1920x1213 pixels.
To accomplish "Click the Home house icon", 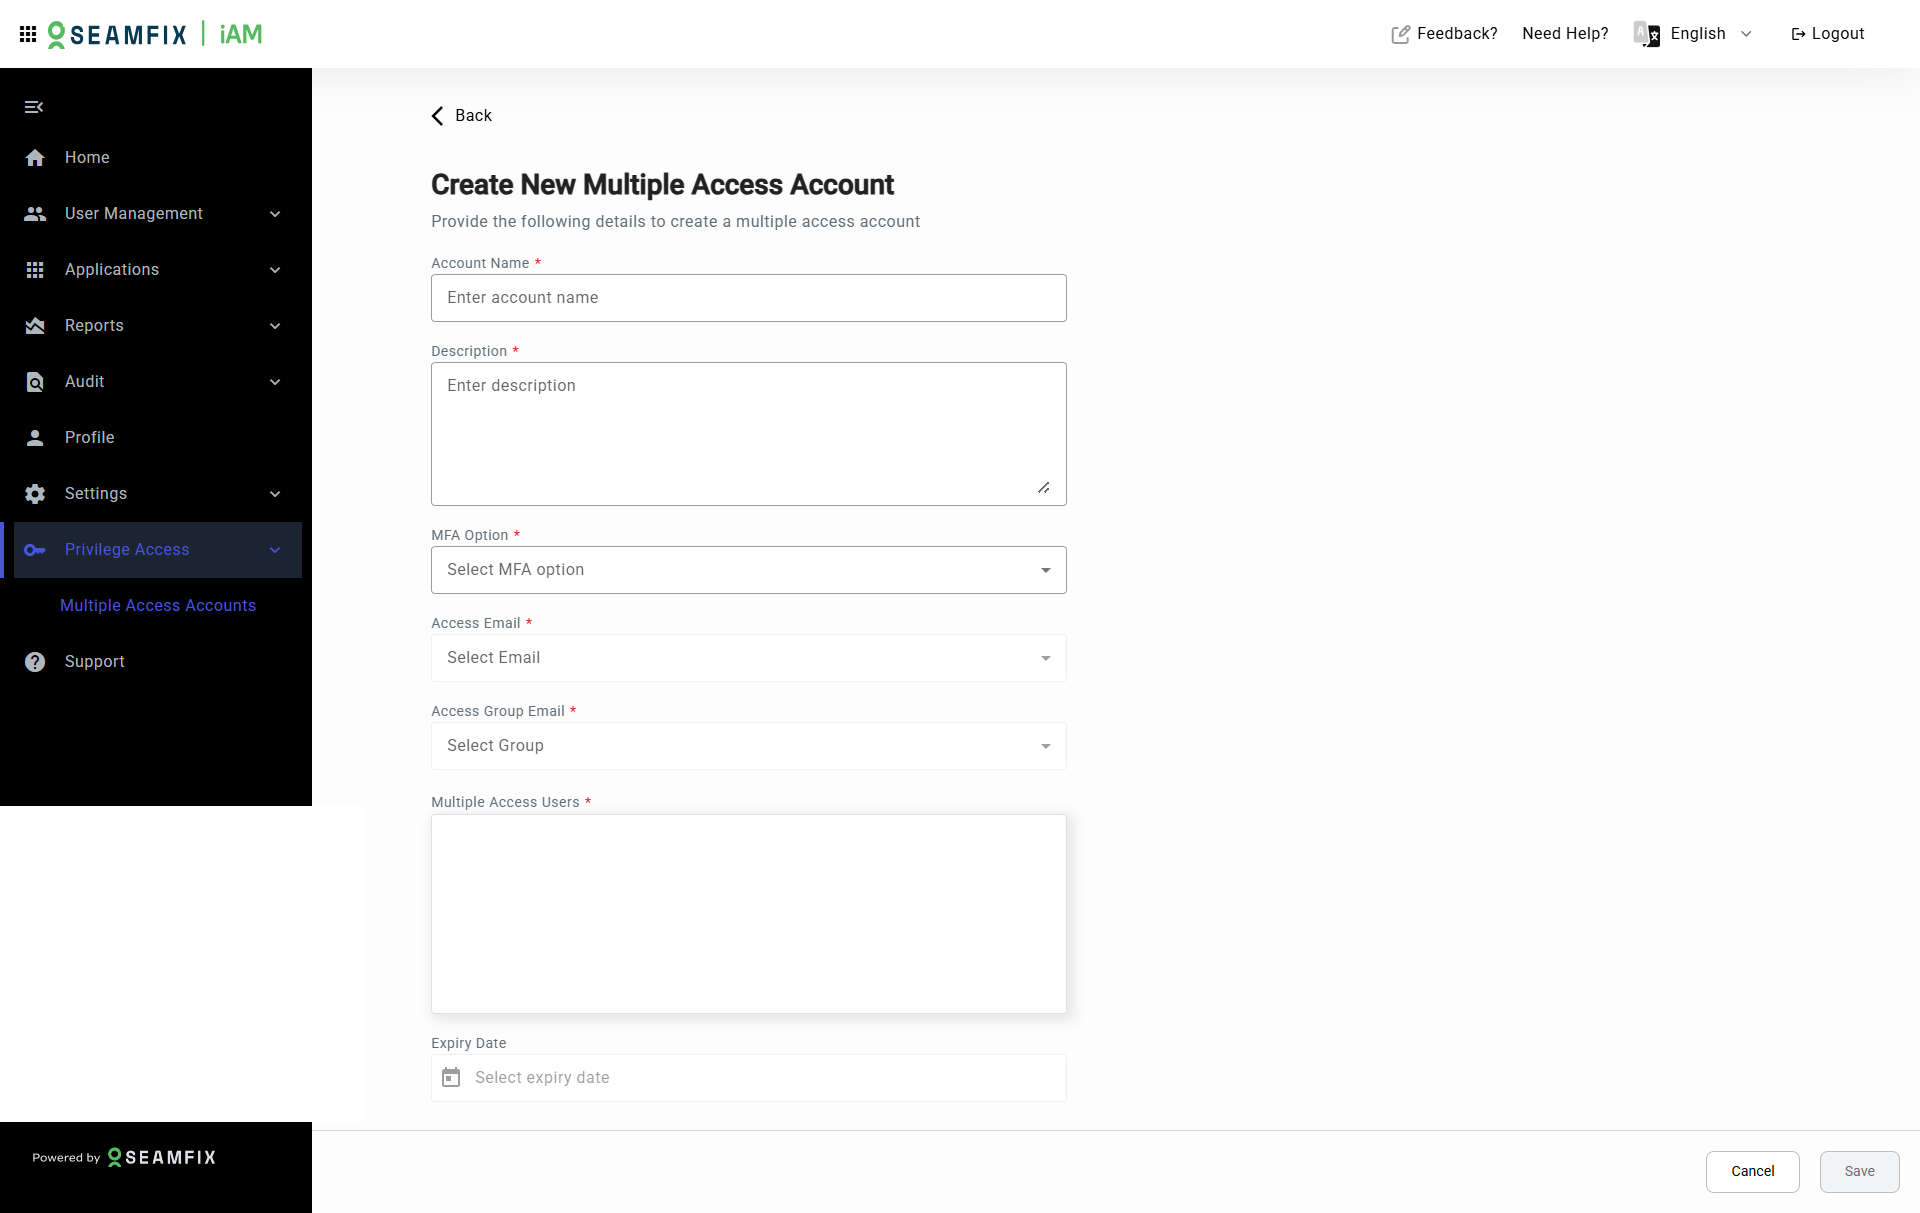I will (35, 158).
